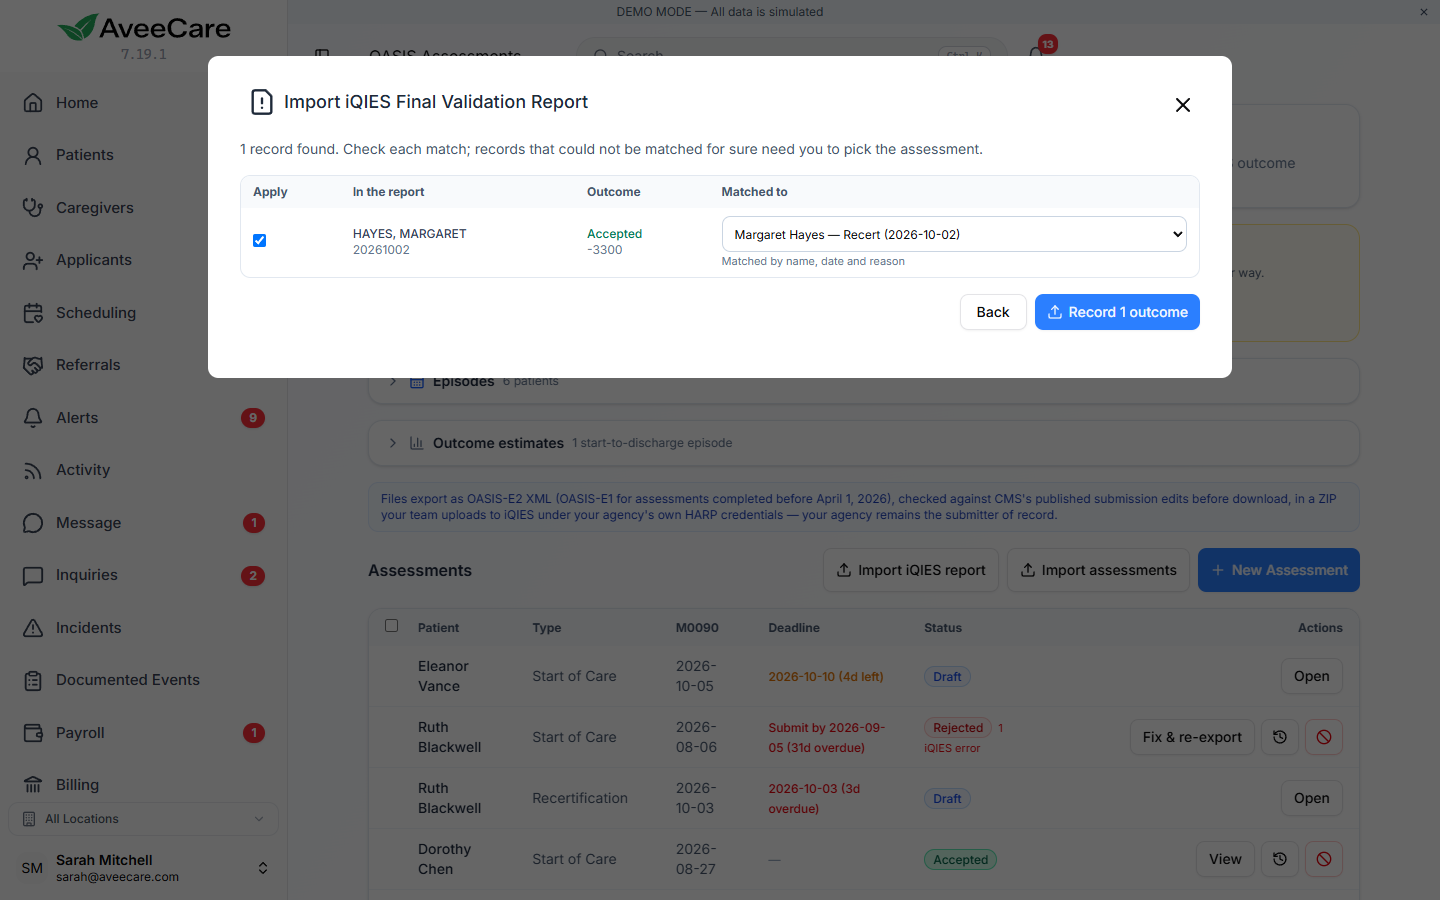Viewport: 1440px width, 900px height.
Task: Click the Alerts bell icon in sidebar
Action: (x=33, y=418)
